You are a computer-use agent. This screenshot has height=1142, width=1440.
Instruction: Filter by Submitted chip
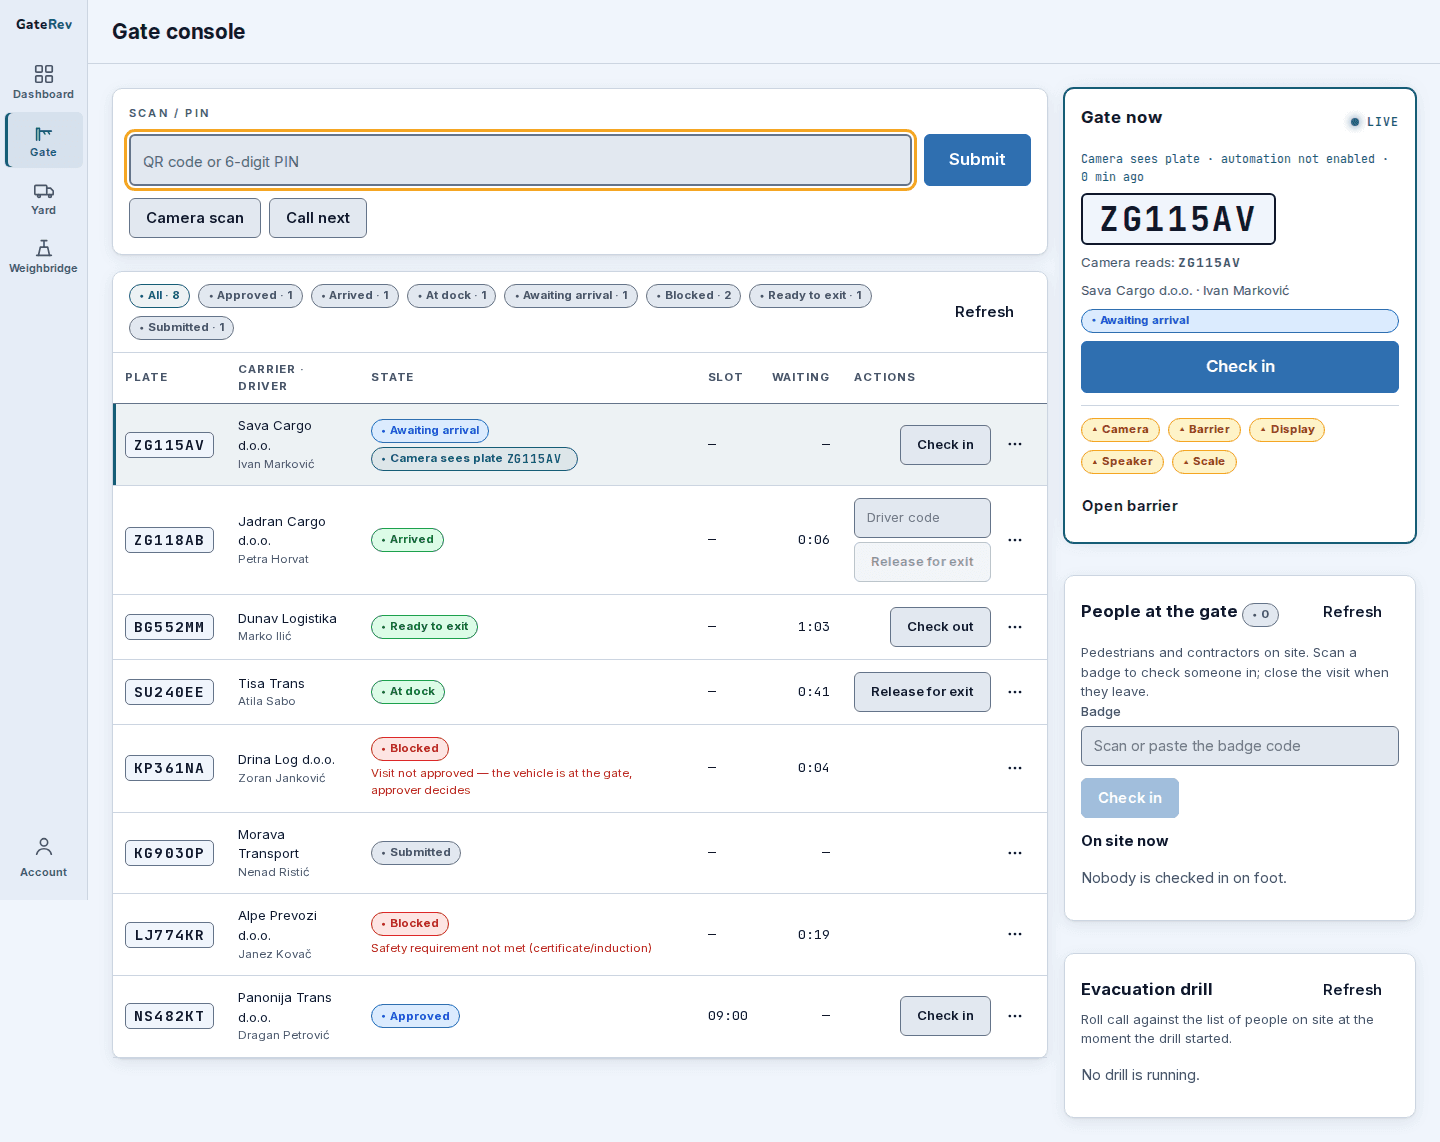pyautogui.click(x=181, y=328)
